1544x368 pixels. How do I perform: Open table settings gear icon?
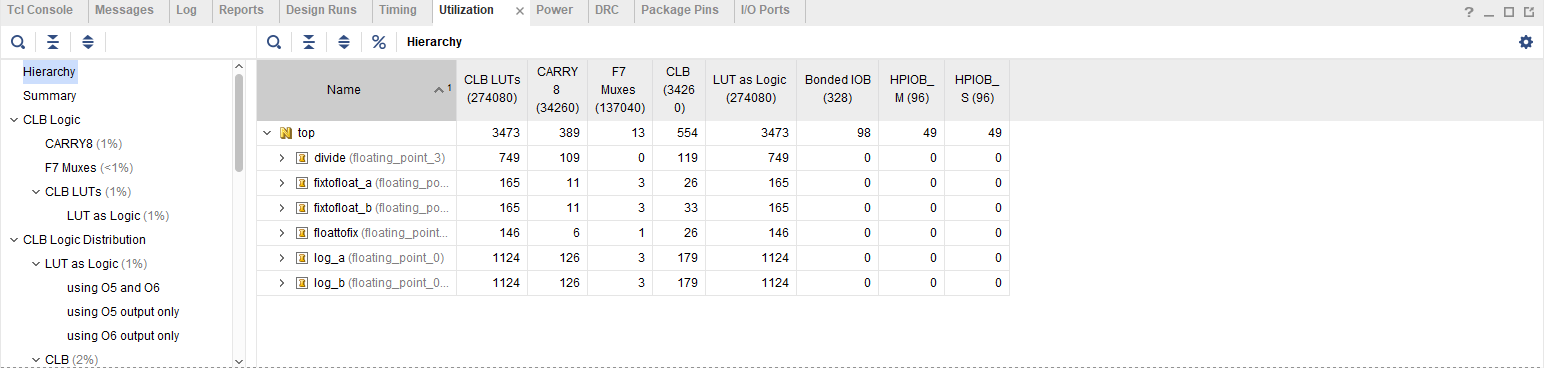pyautogui.click(x=1526, y=42)
